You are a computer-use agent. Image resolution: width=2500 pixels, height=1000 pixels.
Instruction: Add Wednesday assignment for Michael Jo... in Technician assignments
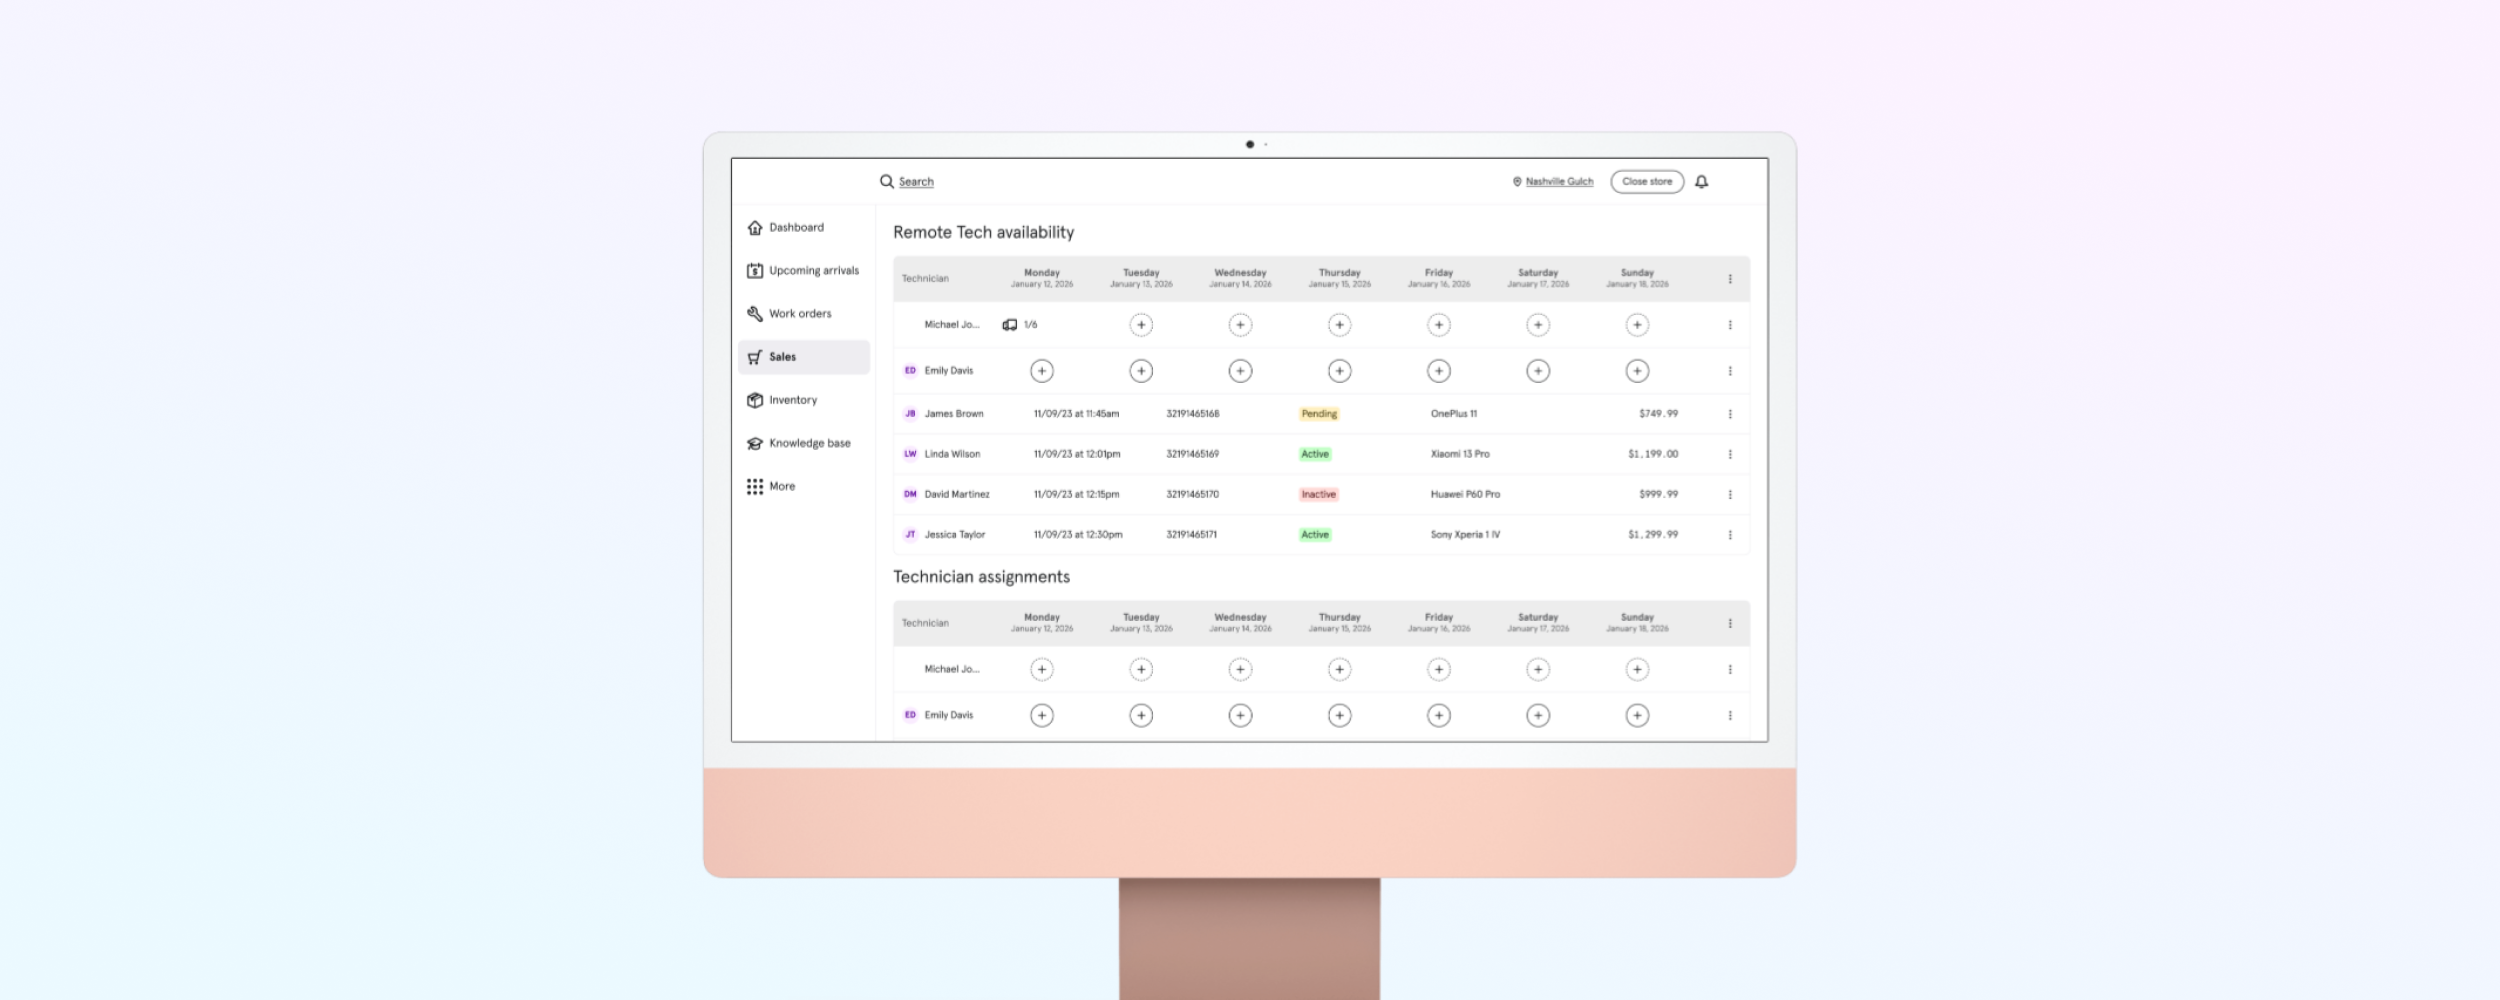[1240, 669]
